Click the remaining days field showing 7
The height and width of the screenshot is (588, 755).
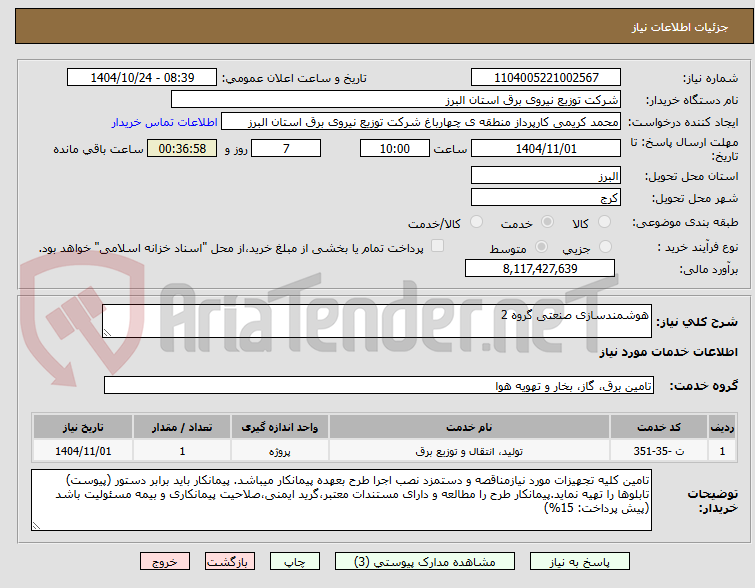[286, 148]
